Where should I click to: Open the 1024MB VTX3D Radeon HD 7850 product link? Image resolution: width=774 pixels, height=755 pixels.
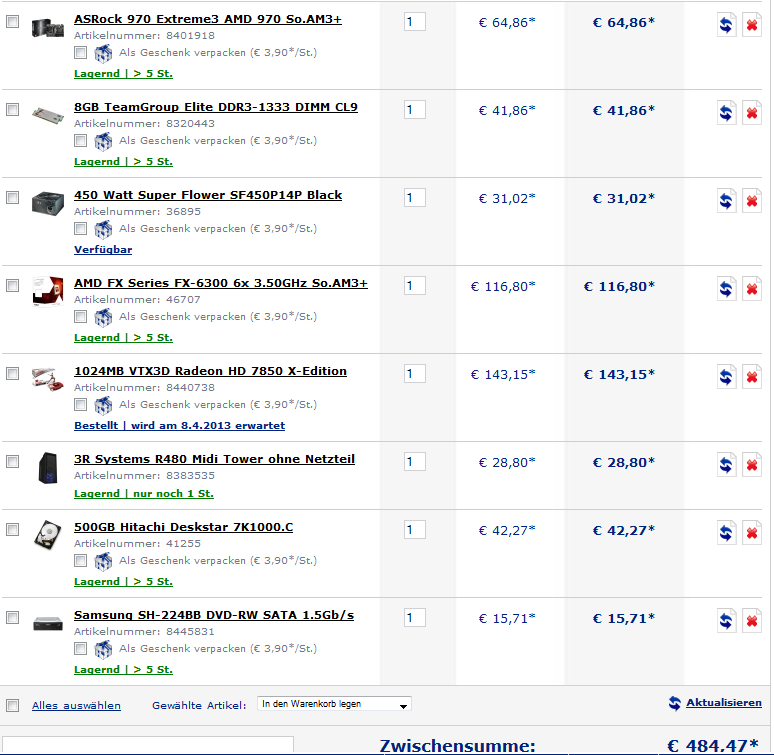click(210, 371)
